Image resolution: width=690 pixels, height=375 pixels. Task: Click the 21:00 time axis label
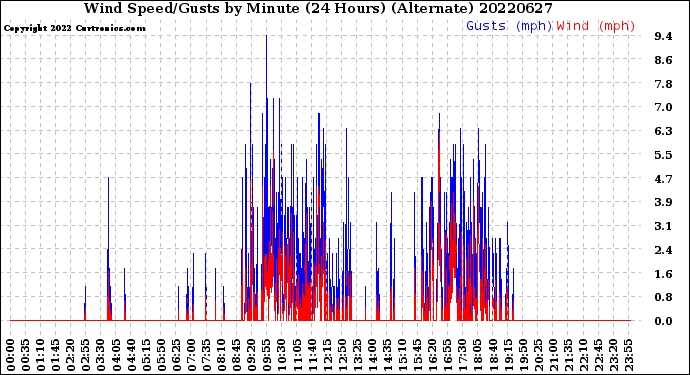click(x=553, y=355)
